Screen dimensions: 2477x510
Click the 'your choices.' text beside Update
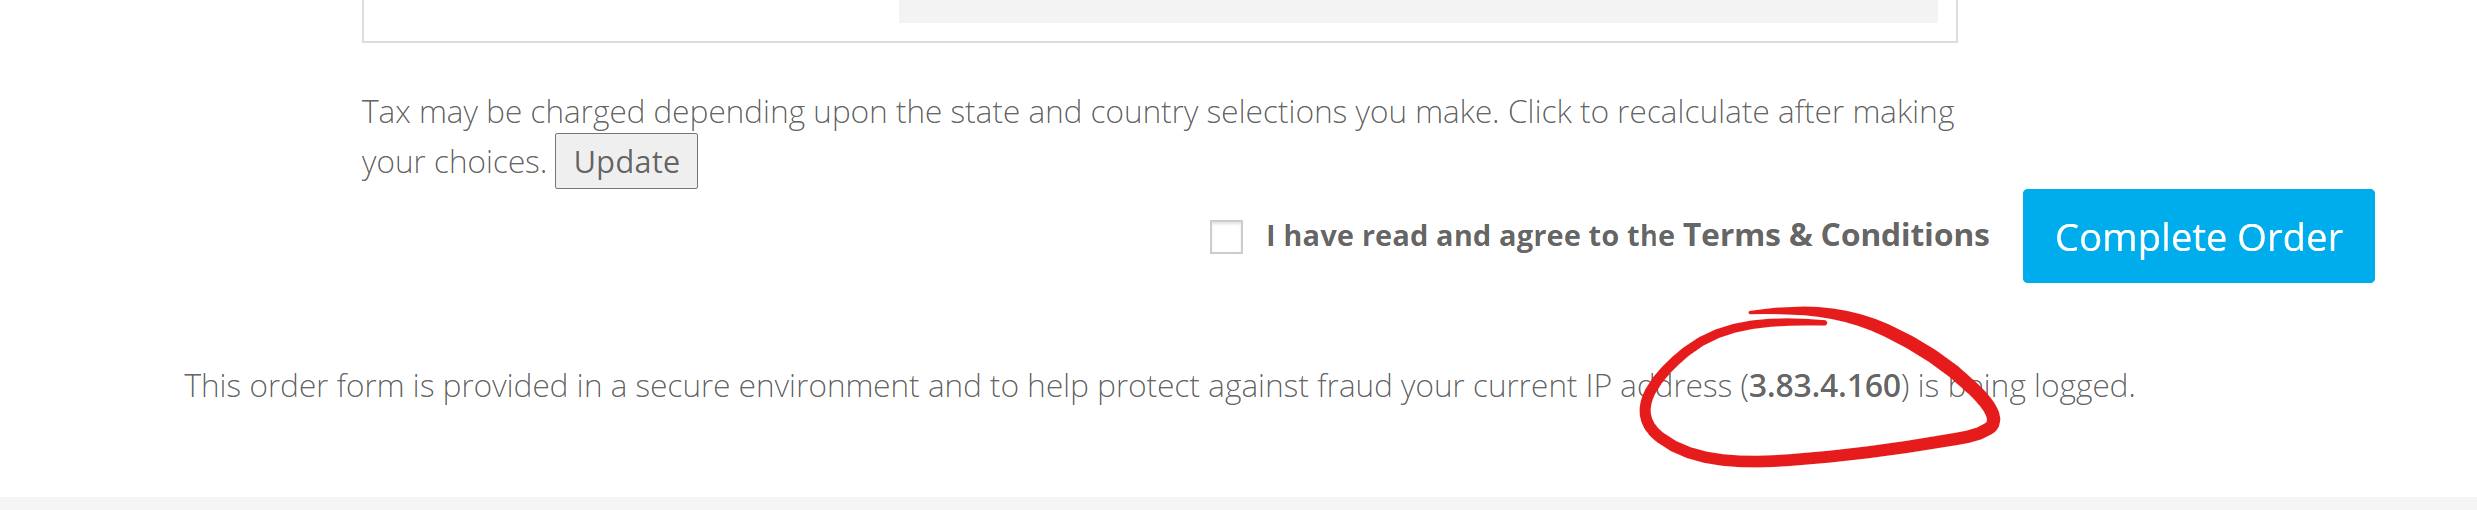click(454, 162)
